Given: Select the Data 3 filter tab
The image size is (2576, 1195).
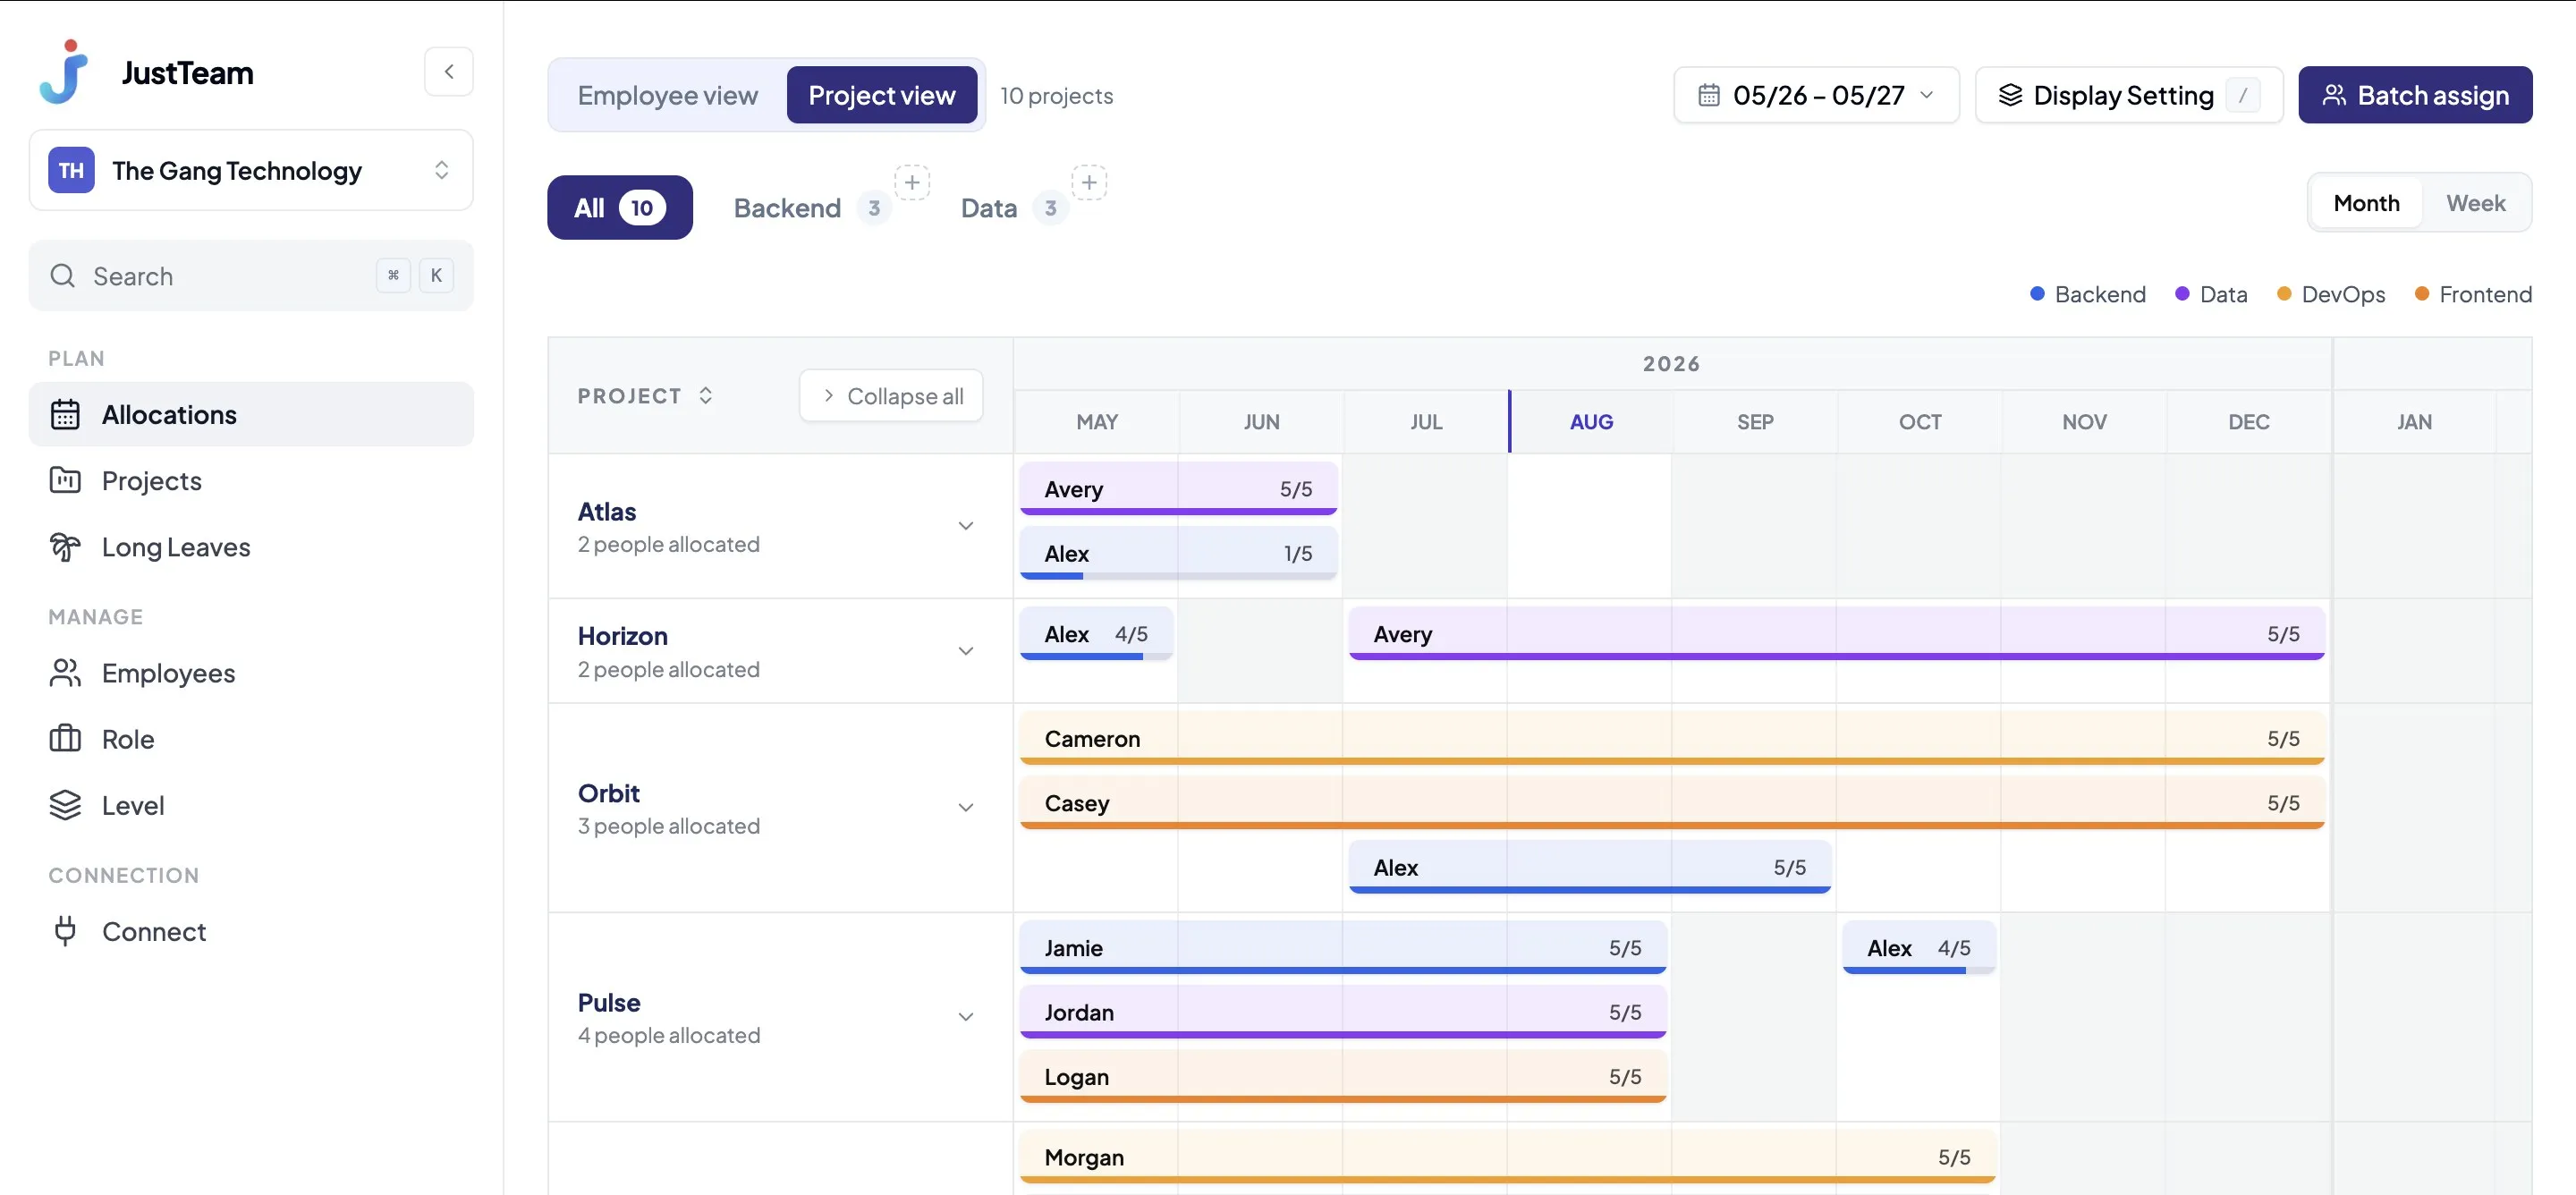Looking at the screenshot, I should pos(1013,208).
